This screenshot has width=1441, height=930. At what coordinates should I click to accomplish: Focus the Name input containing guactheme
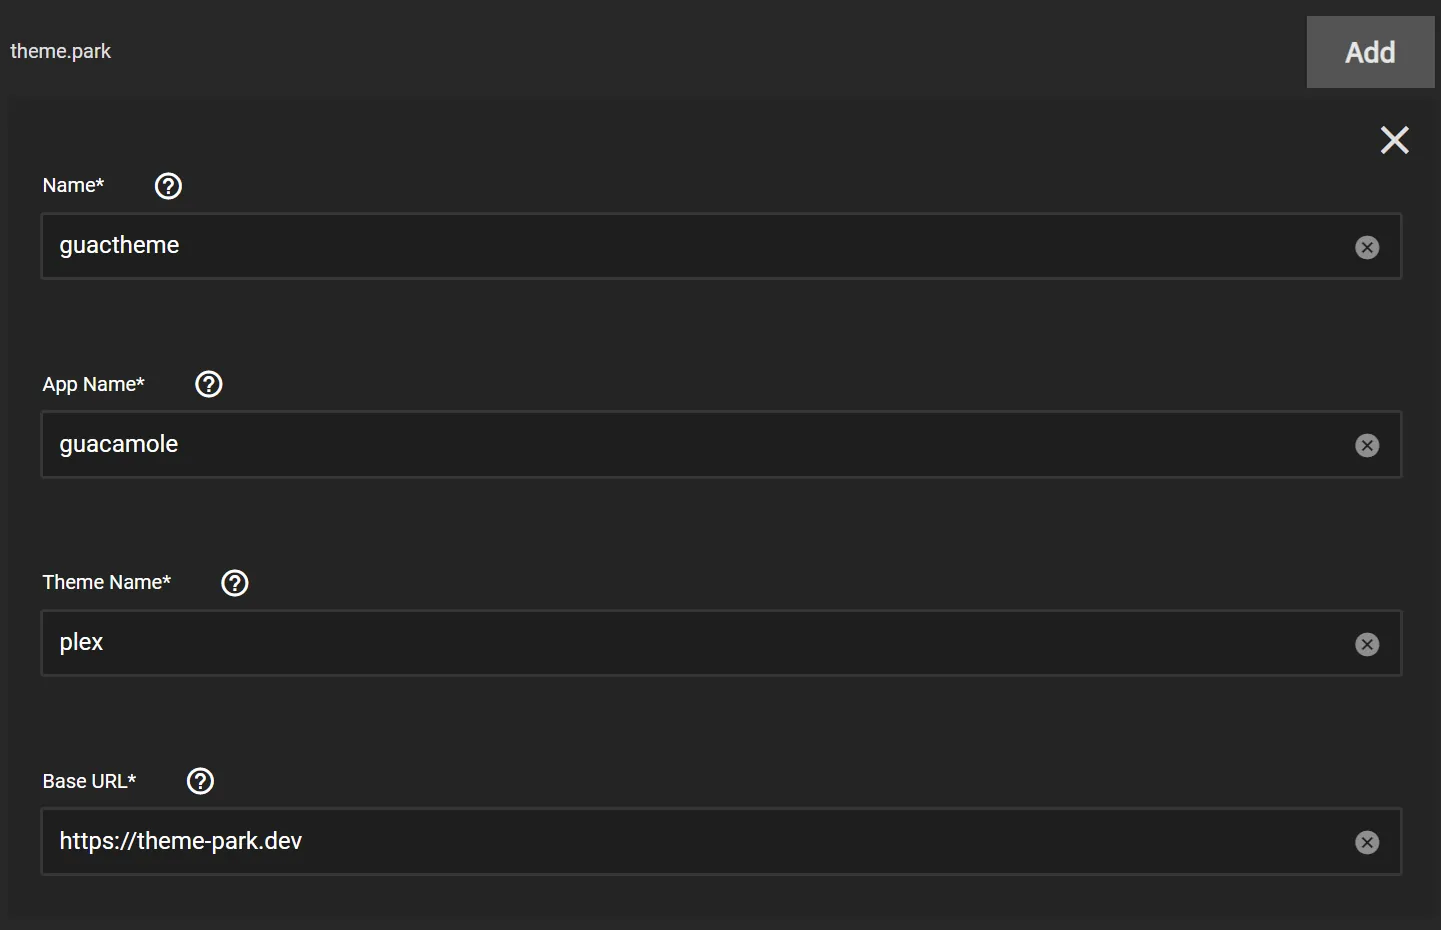coord(700,246)
